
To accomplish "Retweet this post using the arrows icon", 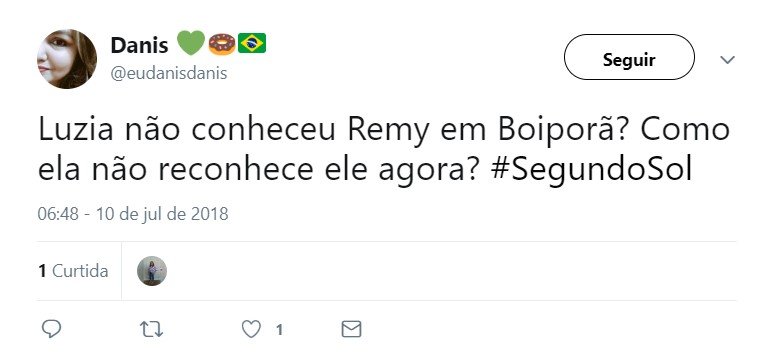I will coord(152,329).
